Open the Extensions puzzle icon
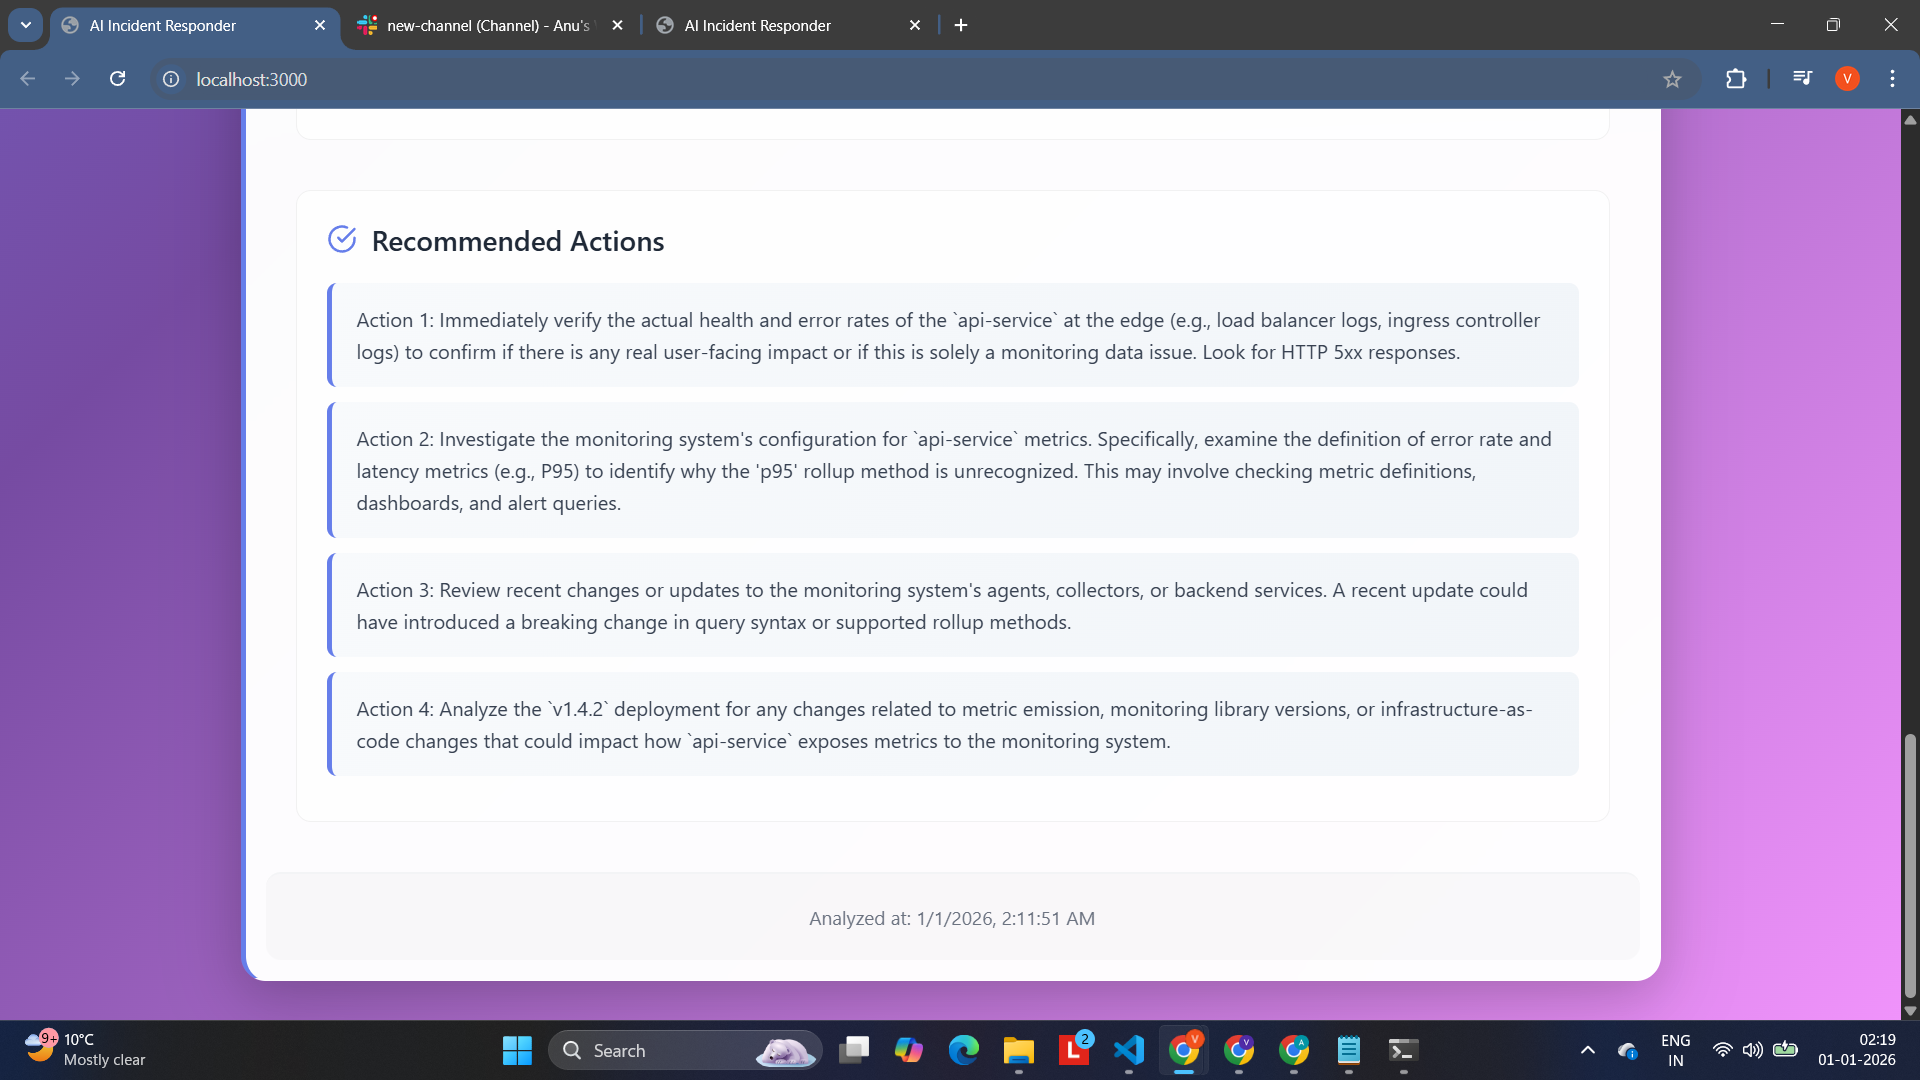Screen dimensions: 1920x1080 (1736, 79)
